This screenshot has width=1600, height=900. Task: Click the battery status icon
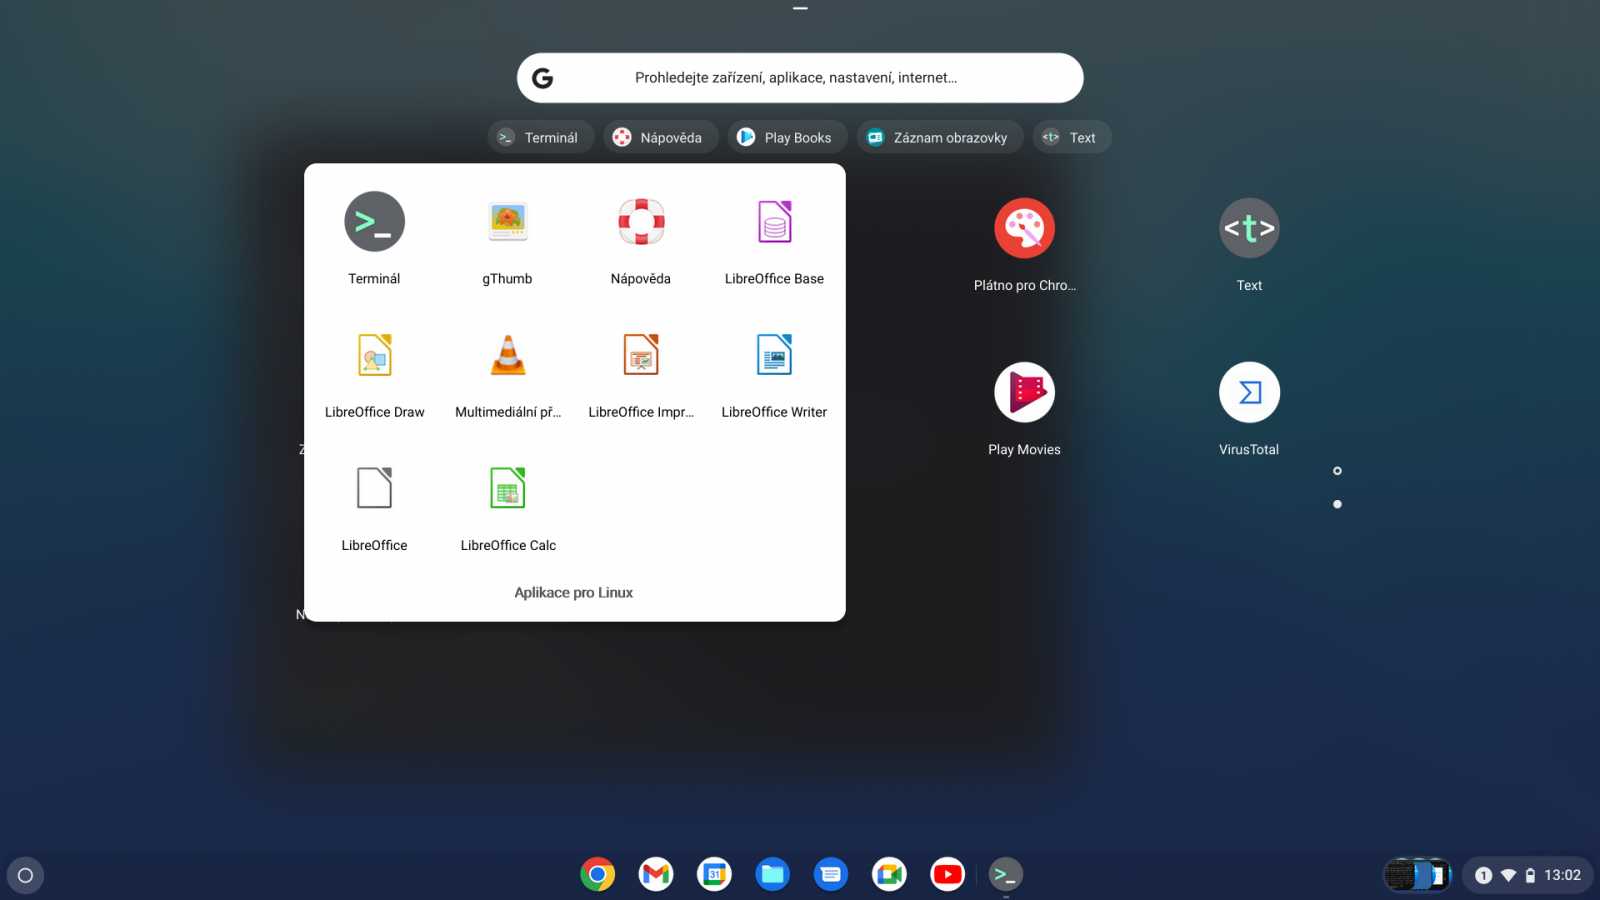coord(1530,875)
